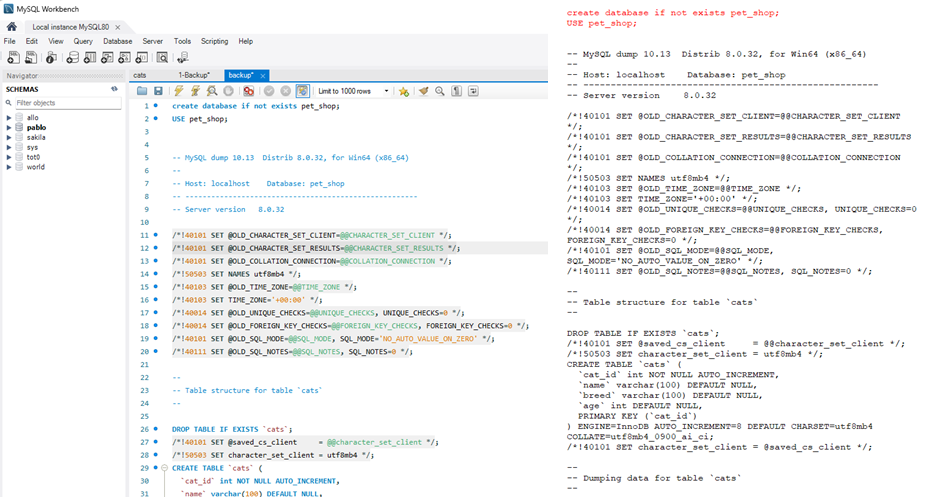Open the Database menu
Screen dimensions: 943x497
click(118, 42)
